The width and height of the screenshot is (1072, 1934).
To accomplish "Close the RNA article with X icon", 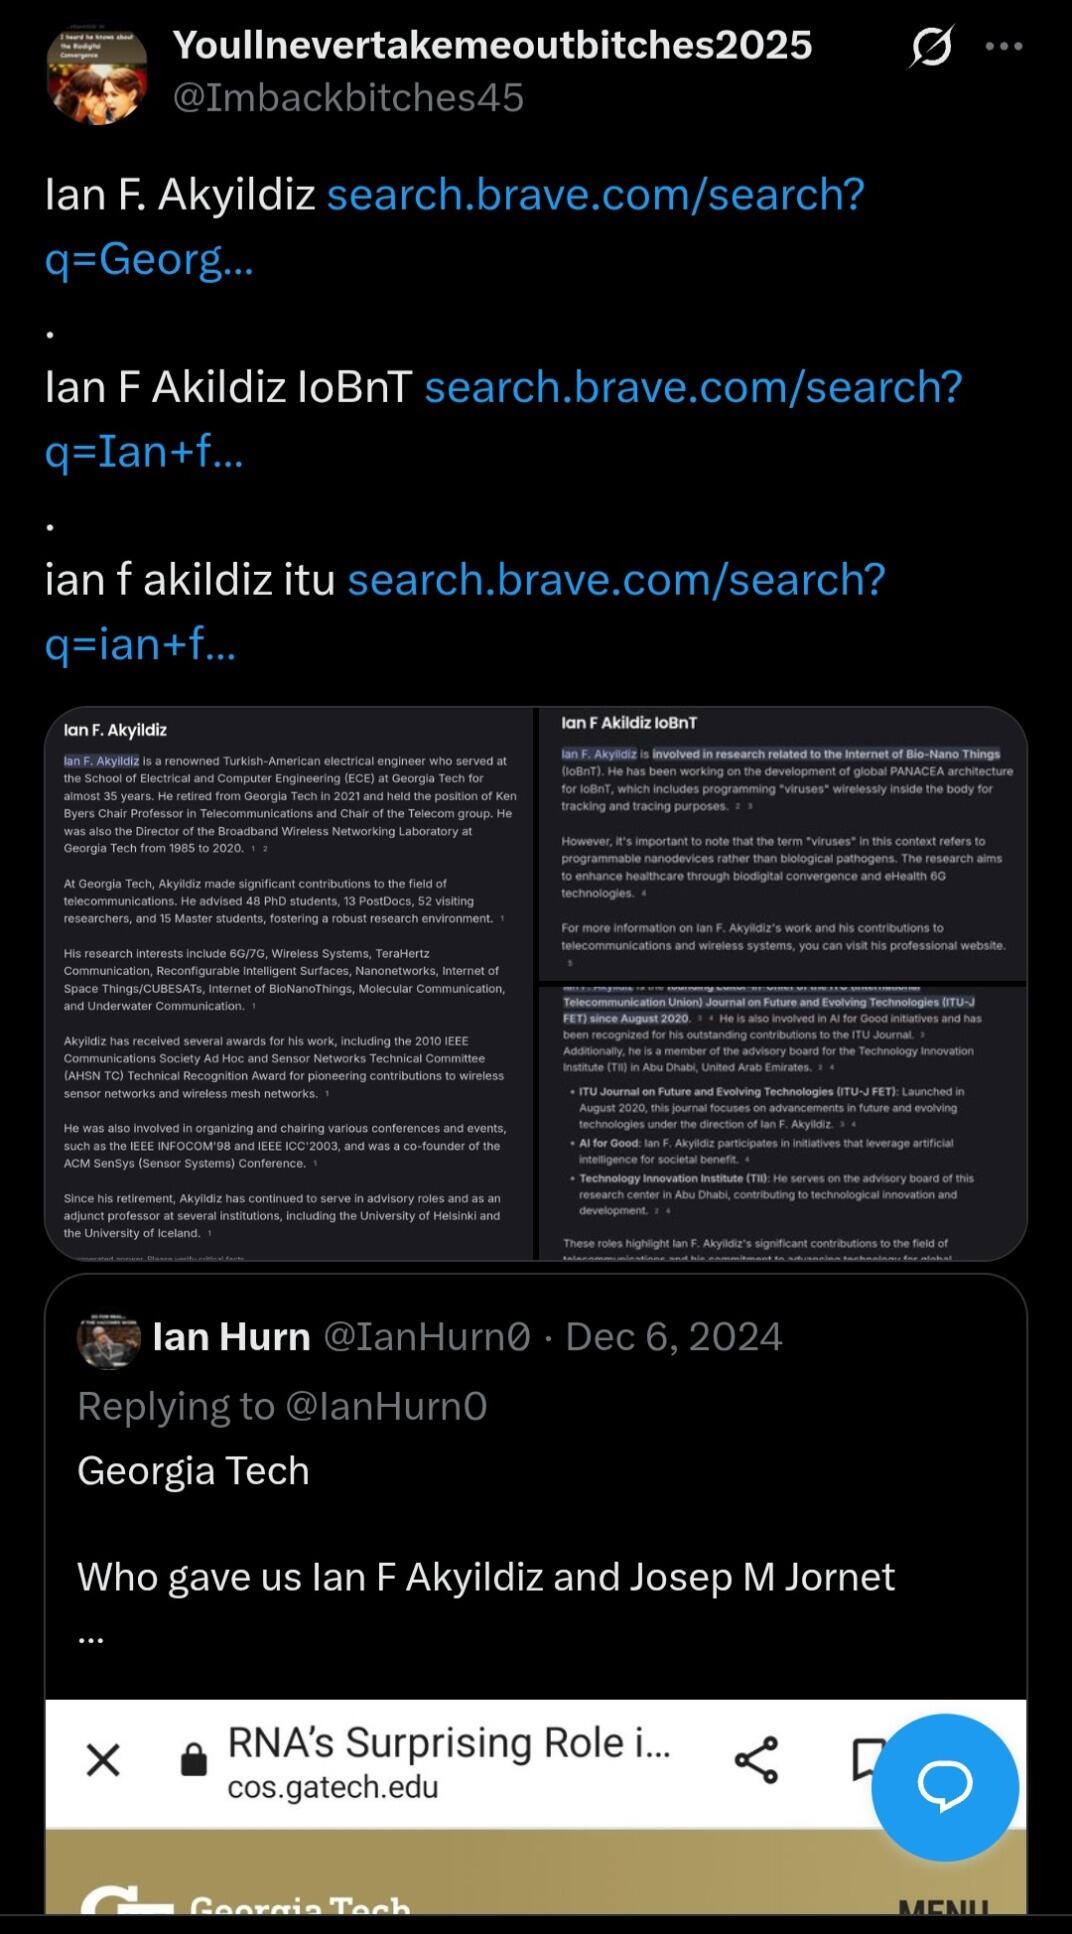I will click(x=103, y=1760).
